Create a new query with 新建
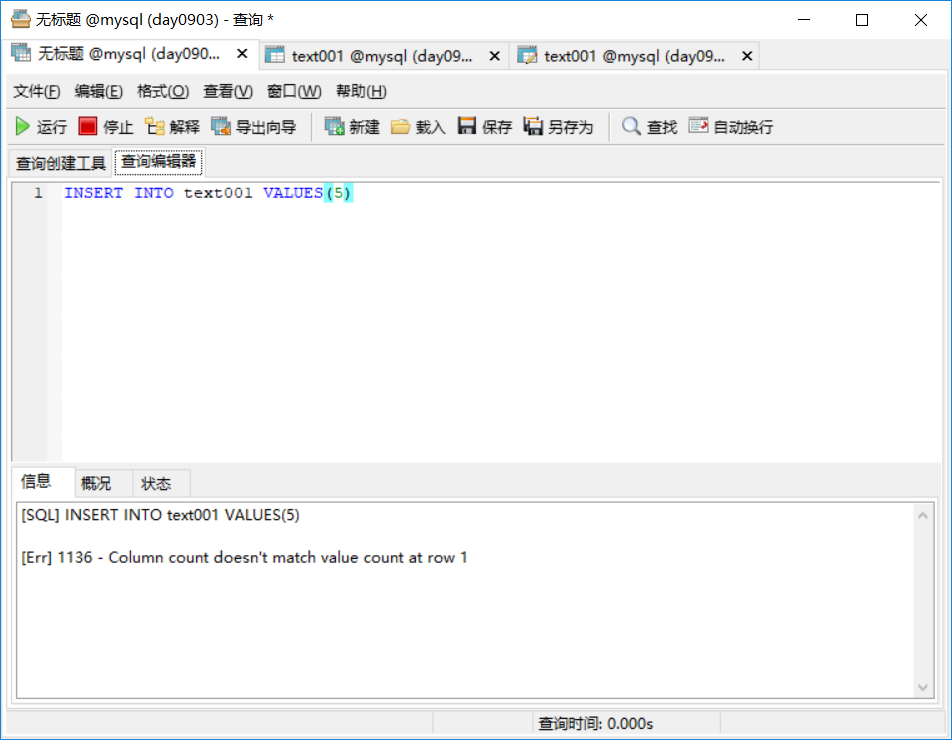Screen dimensions: 952x740 [x=352, y=126]
